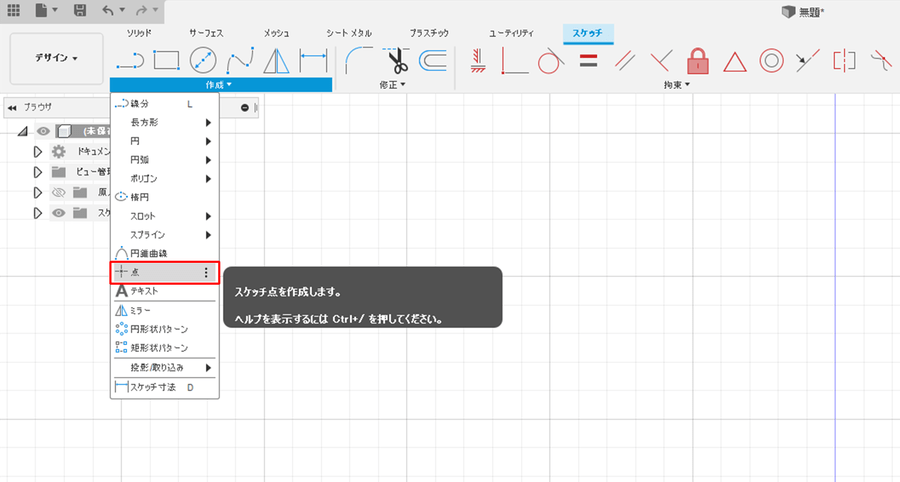Expand the Document Settings tree node
The height and width of the screenshot is (482, 900).
pyautogui.click(x=37, y=152)
